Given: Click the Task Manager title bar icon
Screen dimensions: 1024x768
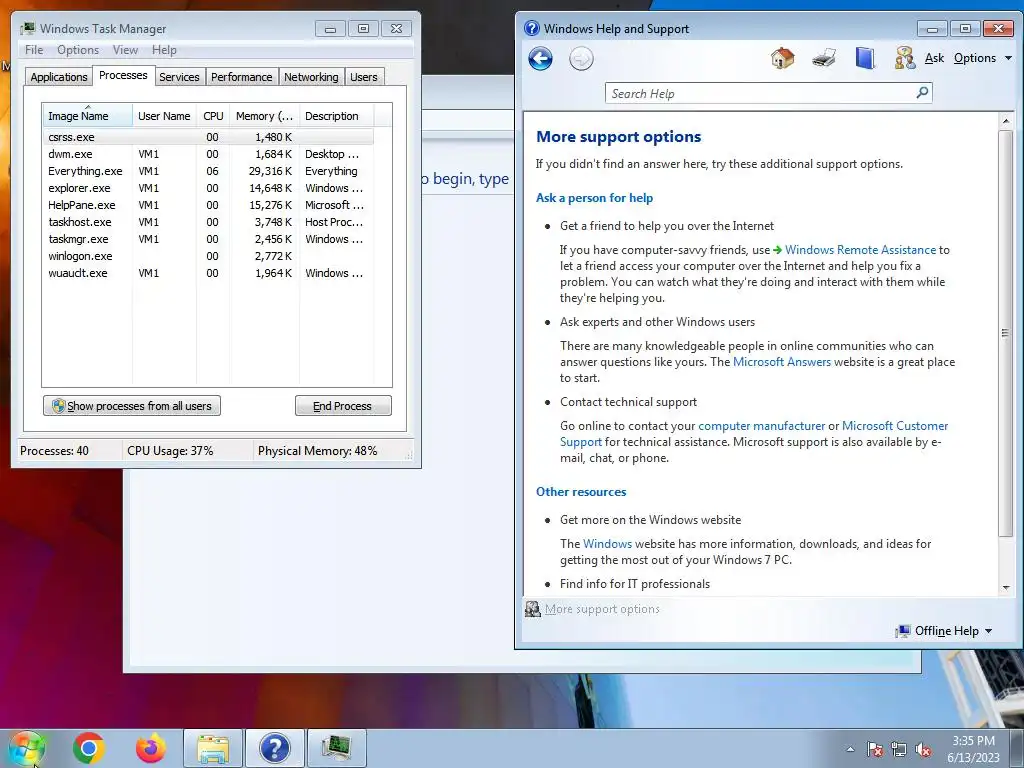Looking at the screenshot, I should [x=27, y=28].
